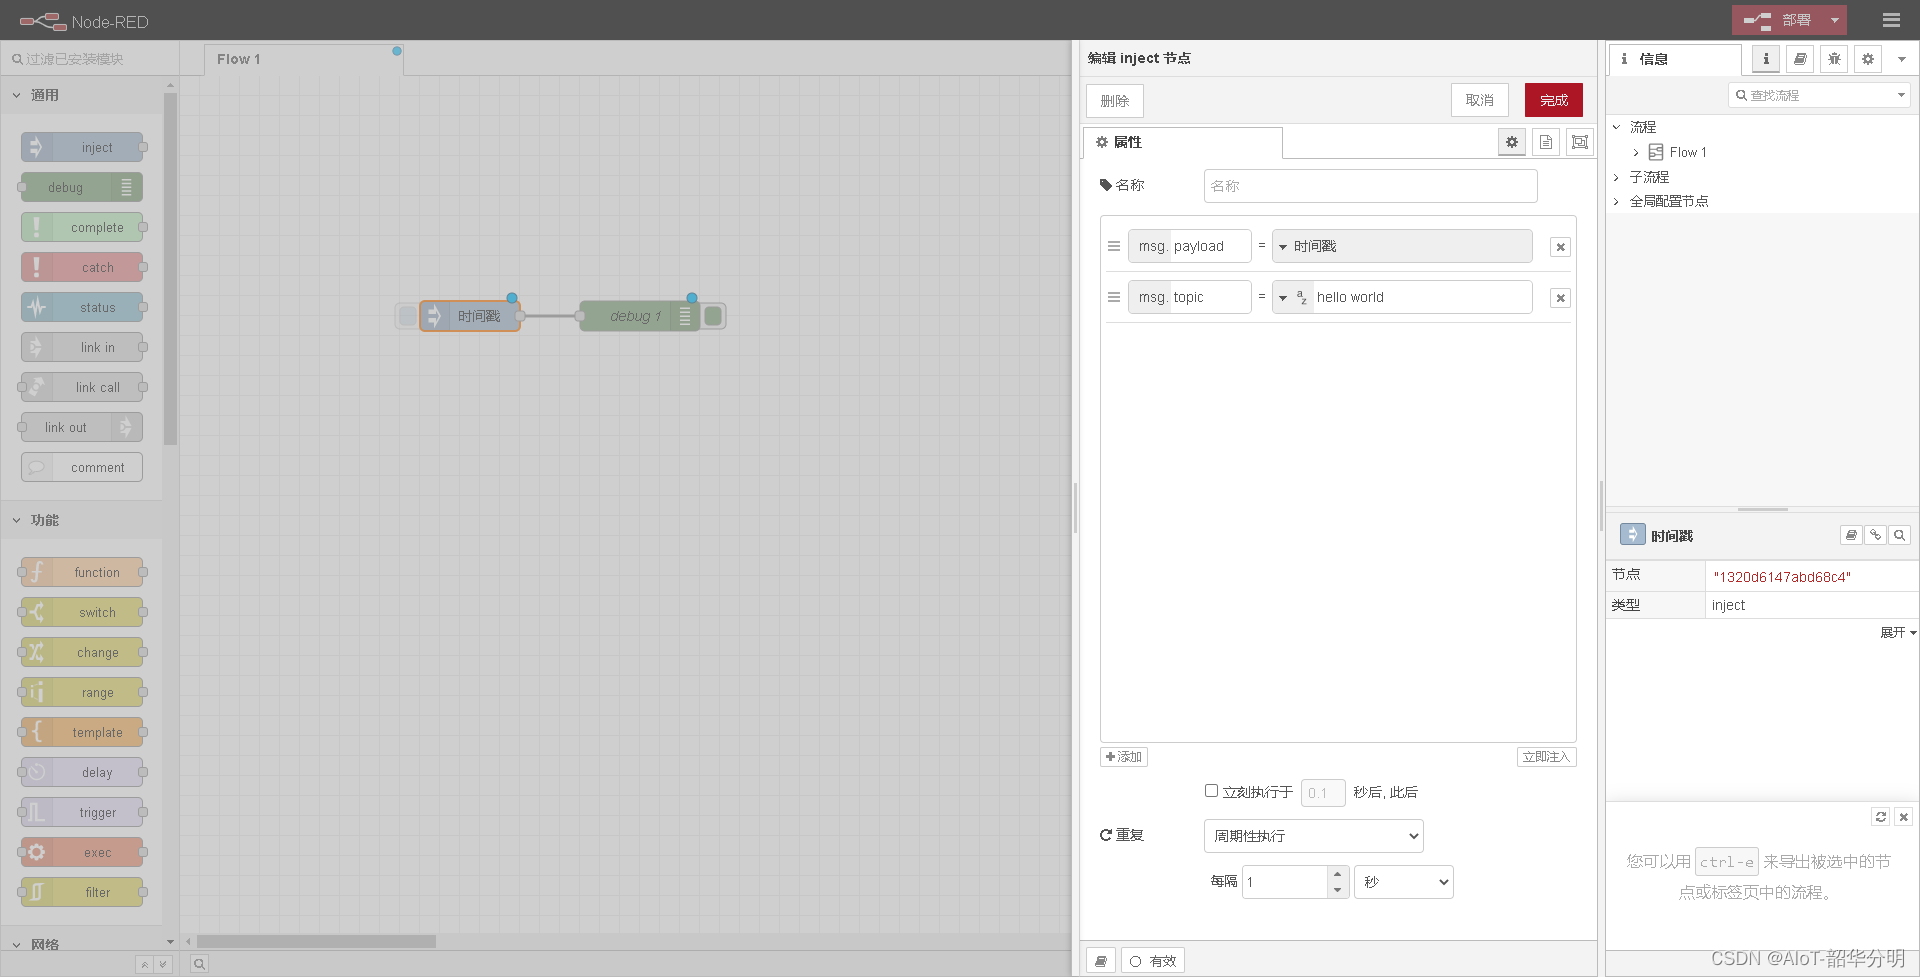Viewport: 1920px width, 977px height.
Task: Click the horizontal canvas scrollbar
Action: click(x=316, y=941)
